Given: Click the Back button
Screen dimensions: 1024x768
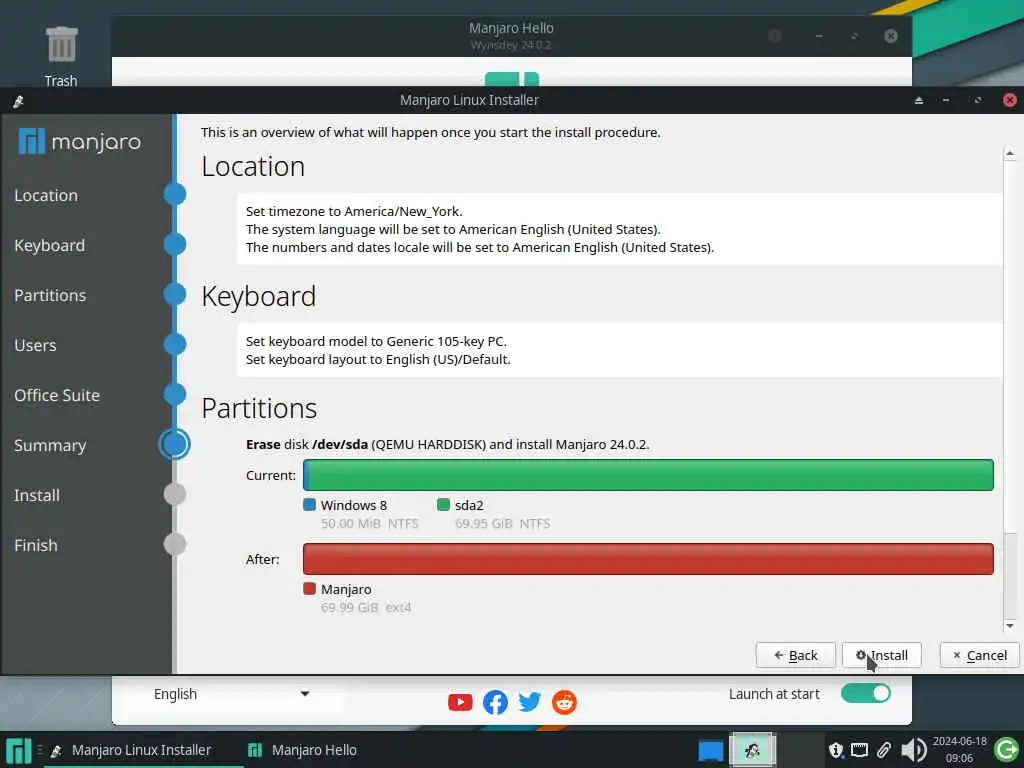Looking at the screenshot, I should 795,655.
